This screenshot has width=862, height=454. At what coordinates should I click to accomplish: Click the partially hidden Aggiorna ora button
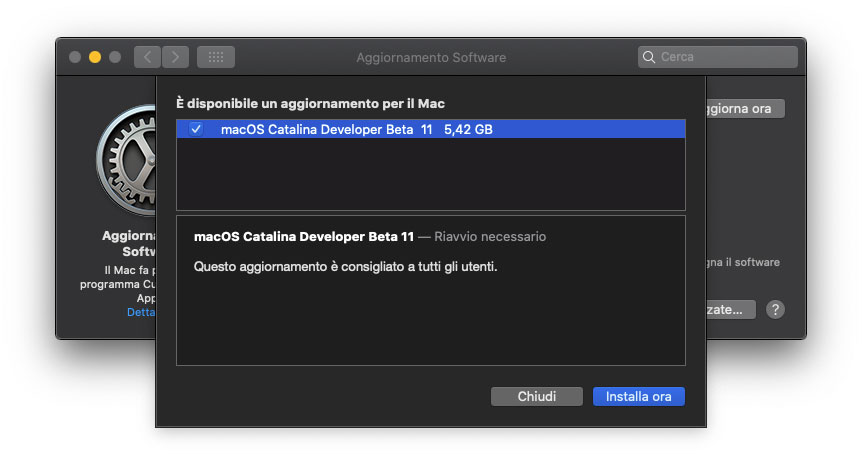(x=745, y=108)
